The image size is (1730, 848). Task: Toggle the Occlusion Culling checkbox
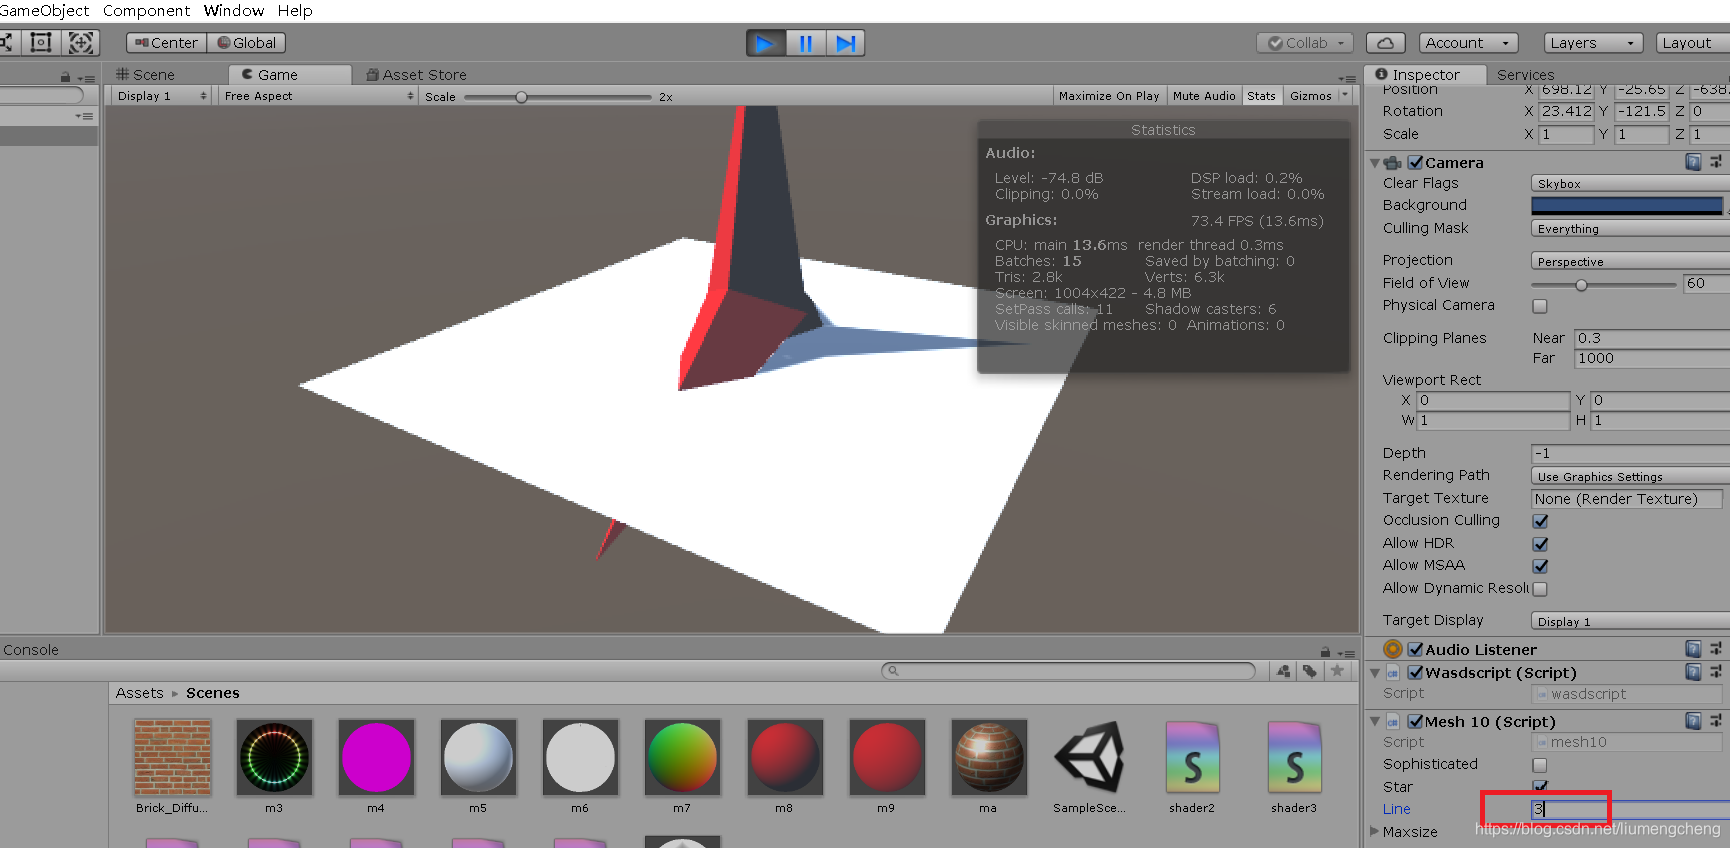[1540, 521]
